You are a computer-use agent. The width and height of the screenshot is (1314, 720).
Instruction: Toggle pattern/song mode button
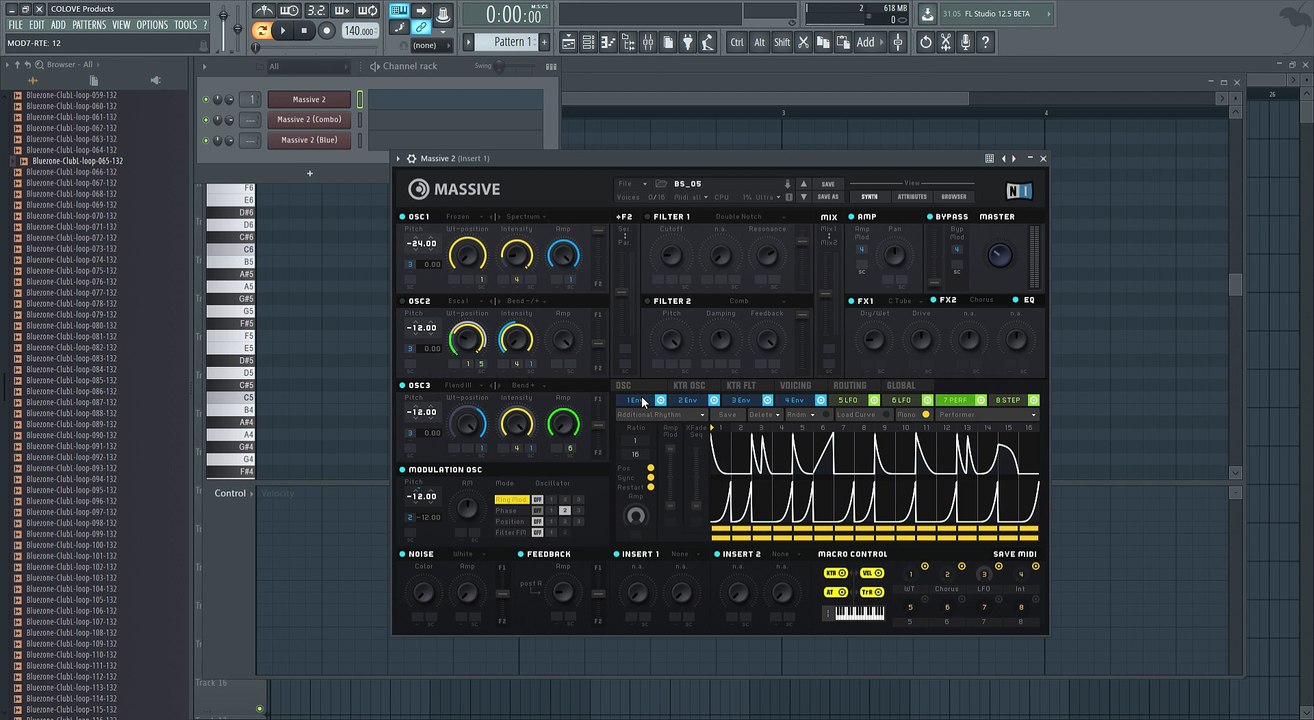(261, 31)
